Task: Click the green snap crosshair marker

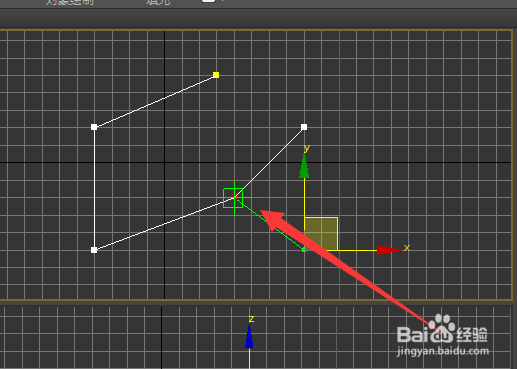Action: (x=234, y=198)
